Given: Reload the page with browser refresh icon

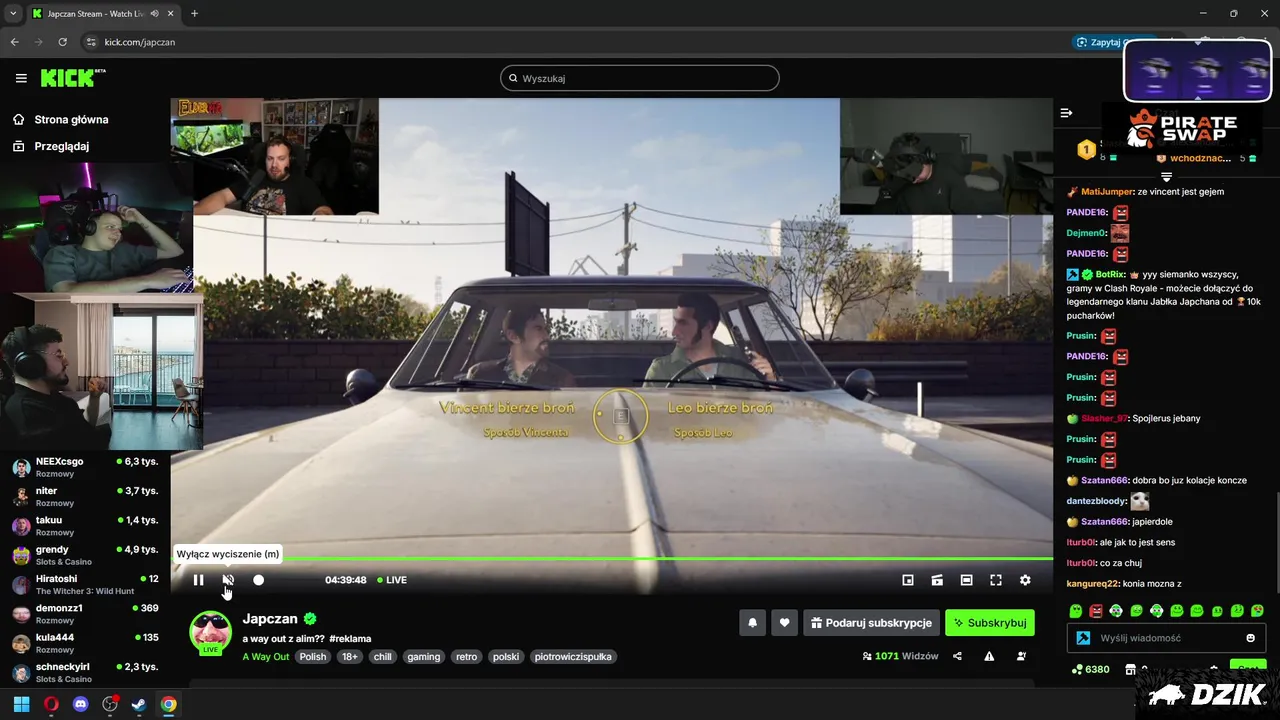Looking at the screenshot, I should (63, 42).
